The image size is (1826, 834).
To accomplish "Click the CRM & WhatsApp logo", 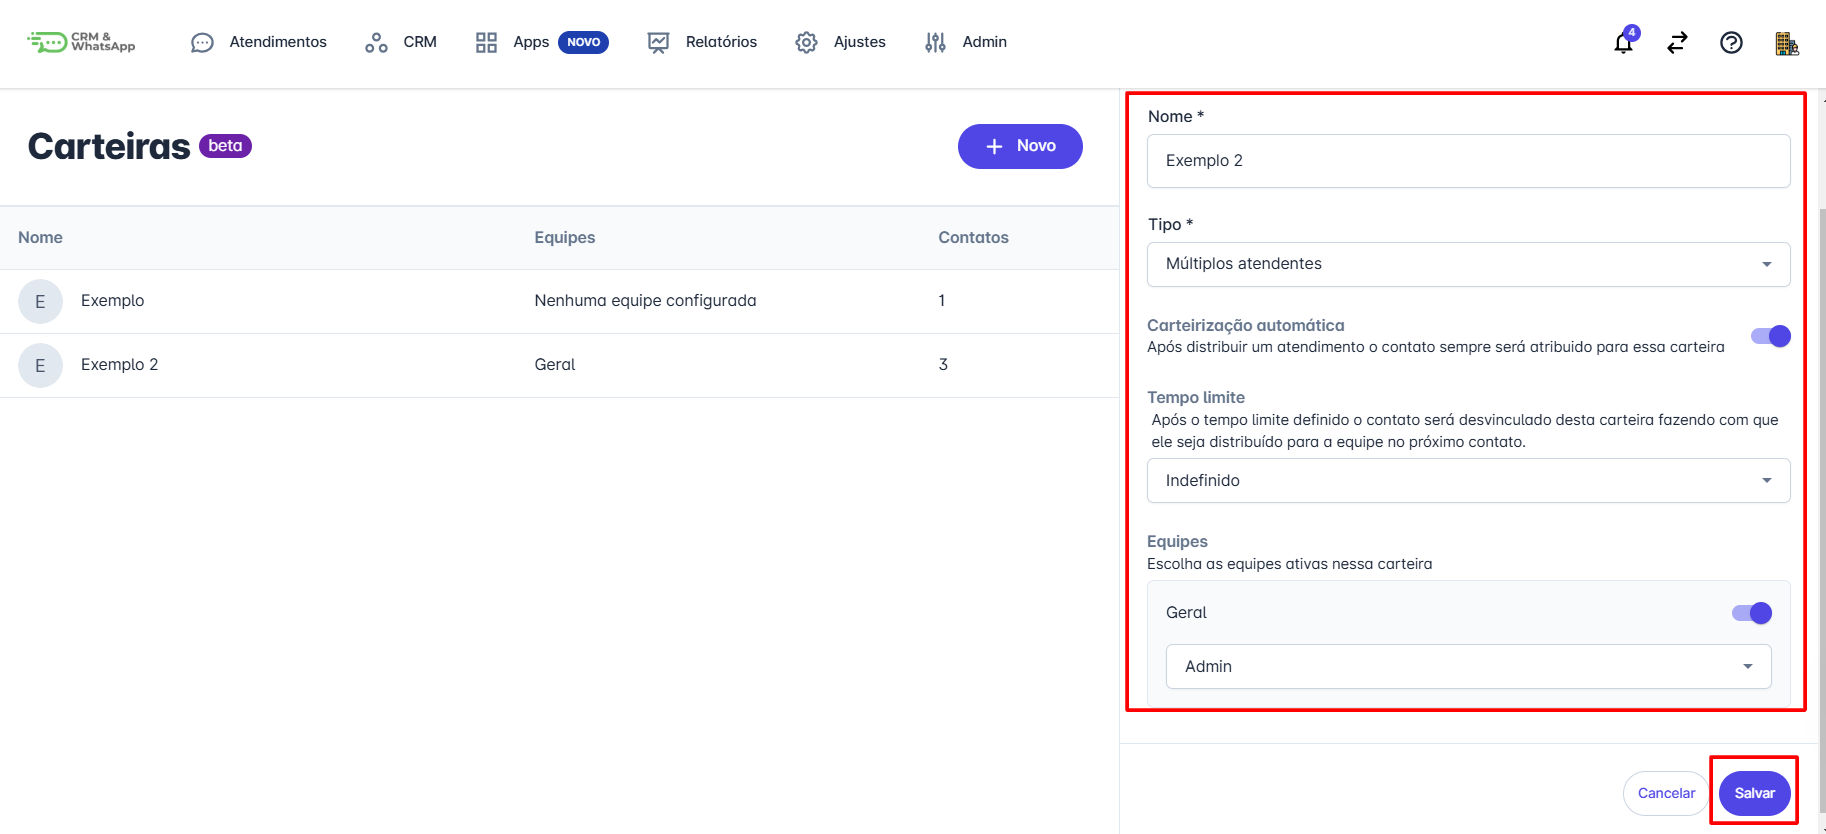I will [81, 42].
